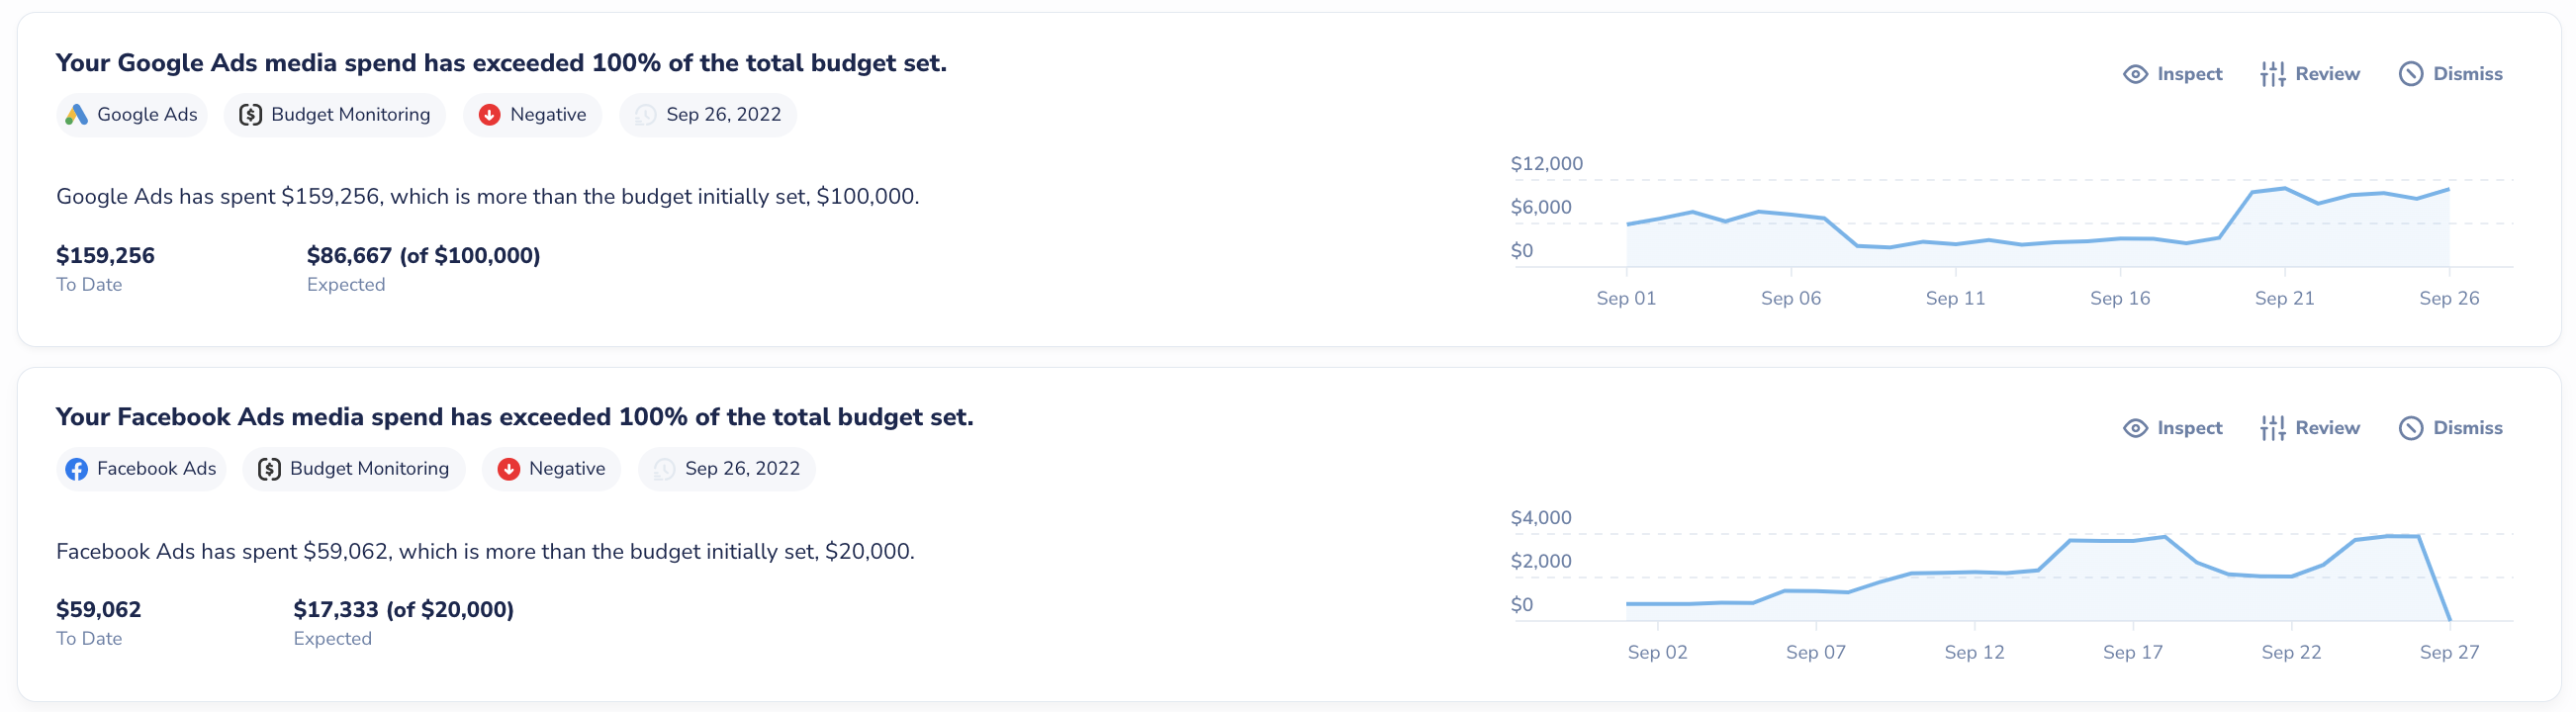This screenshot has width=2576, height=712.
Task: Click the $159,256 To Date figure
Action: point(105,256)
